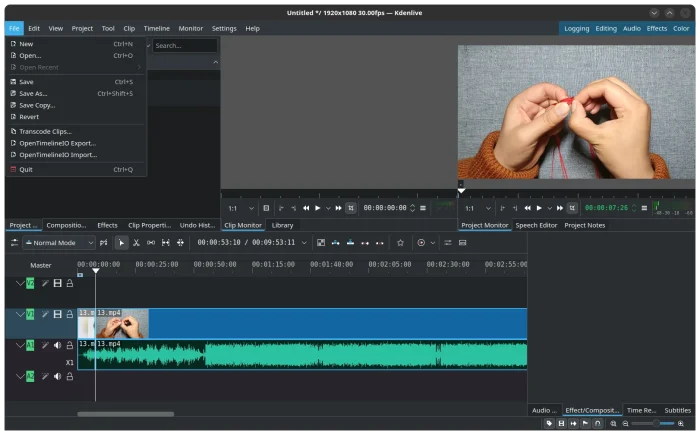This screenshot has height=435, width=700.
Task: Switch to the Speech Editor tab
Action: tap(536, 225)
